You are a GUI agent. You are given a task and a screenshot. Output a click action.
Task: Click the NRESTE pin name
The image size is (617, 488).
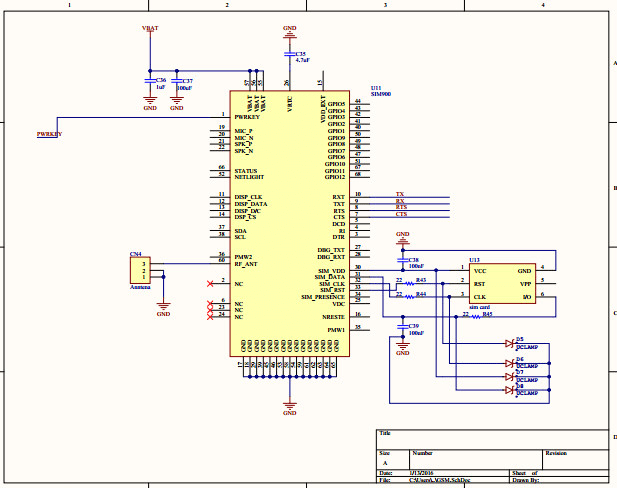(x=333, y=317)
